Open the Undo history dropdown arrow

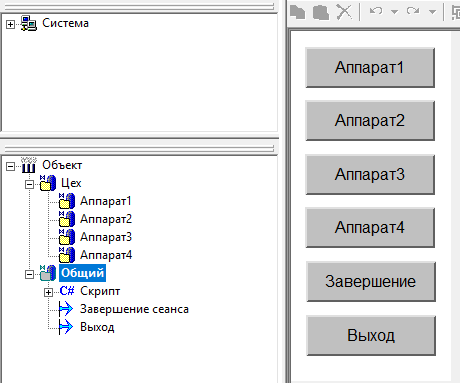click(x=394, y=12)
